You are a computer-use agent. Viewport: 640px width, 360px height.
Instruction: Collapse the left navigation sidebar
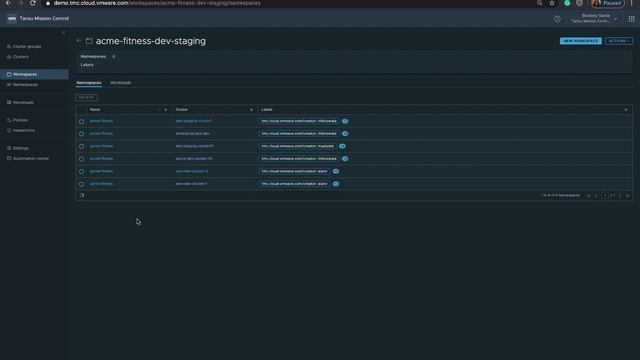(63, 32)
